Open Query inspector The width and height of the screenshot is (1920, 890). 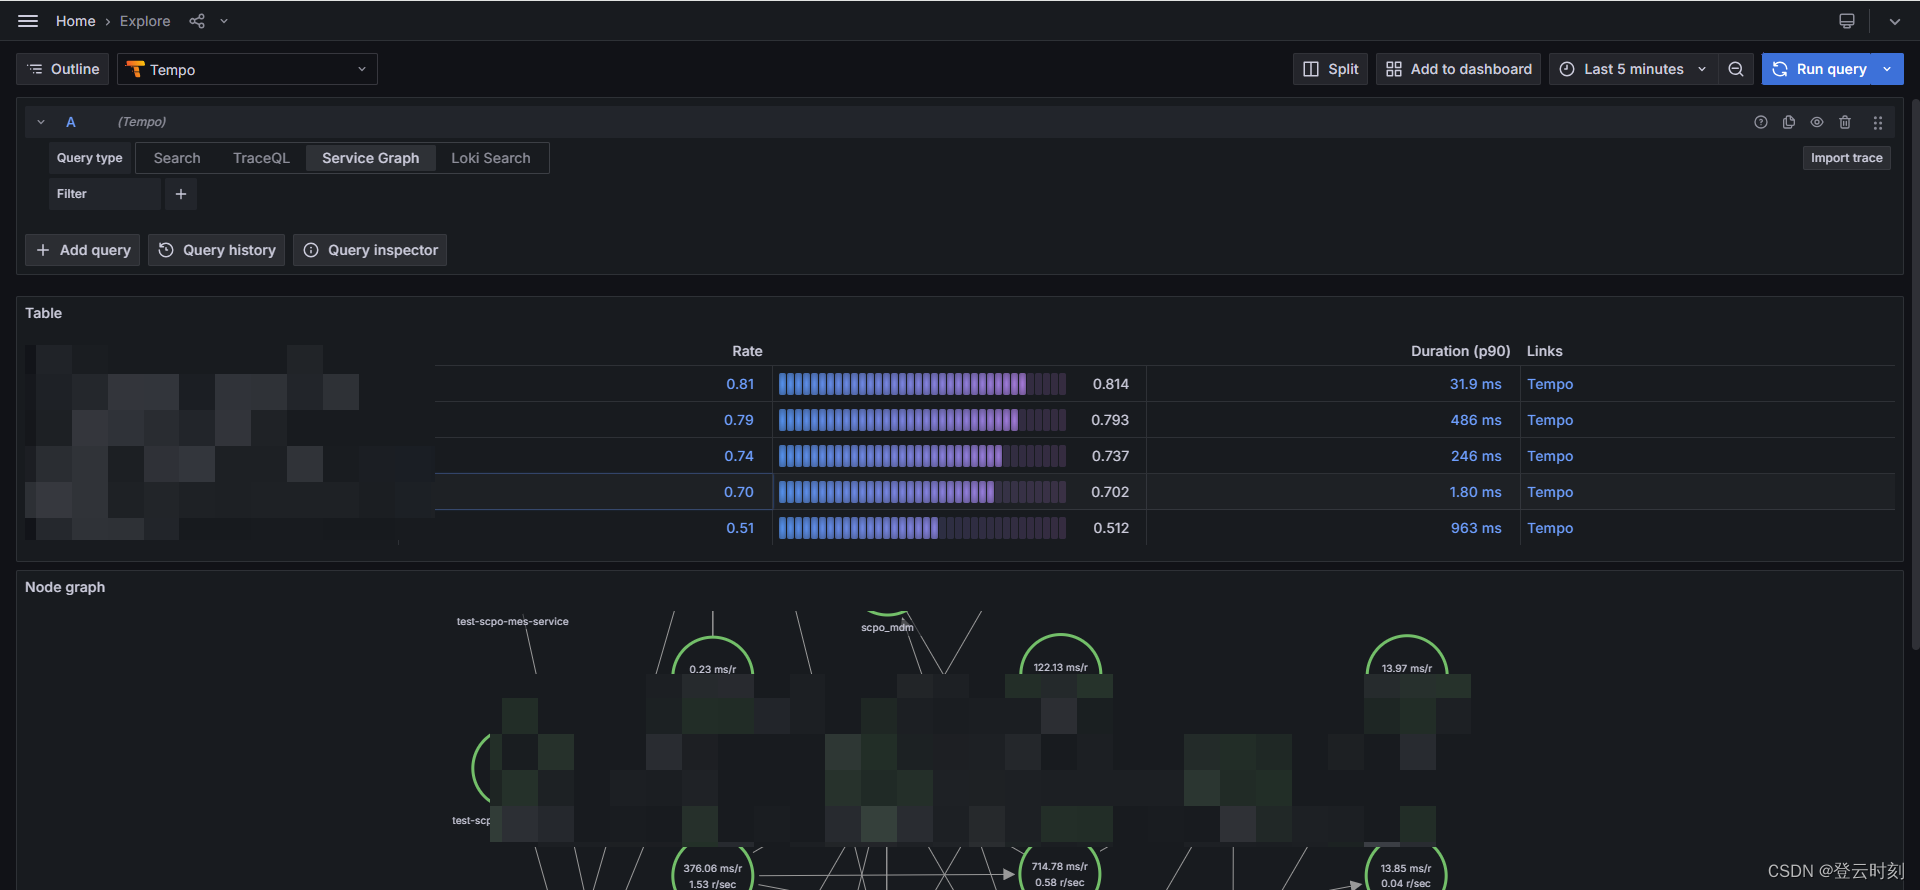pyautogui.click(x=370, y=250)
